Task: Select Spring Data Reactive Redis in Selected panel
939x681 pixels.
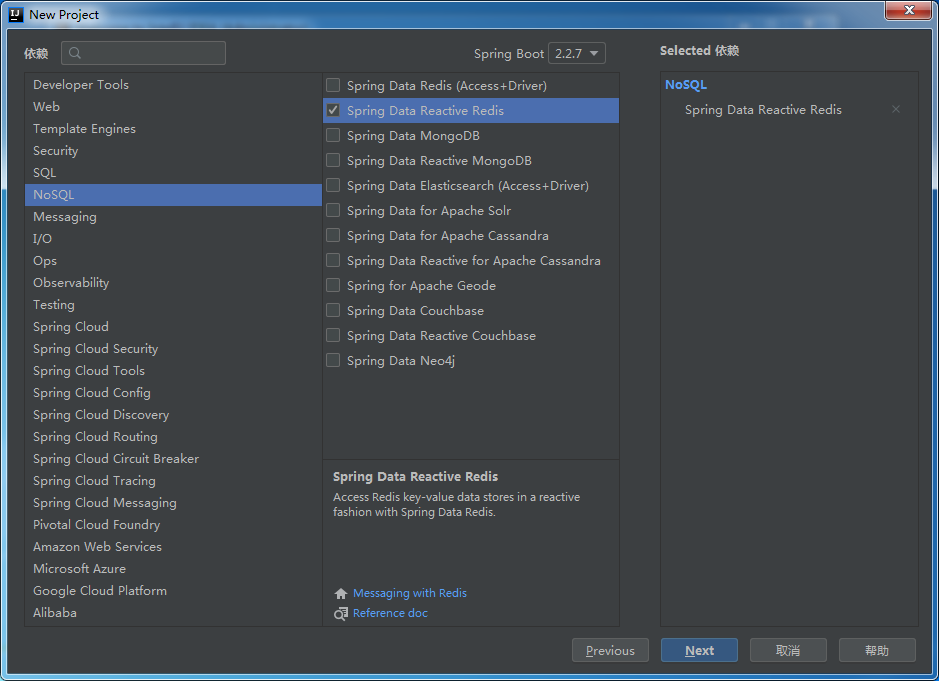Action: (x=764, y=110)
